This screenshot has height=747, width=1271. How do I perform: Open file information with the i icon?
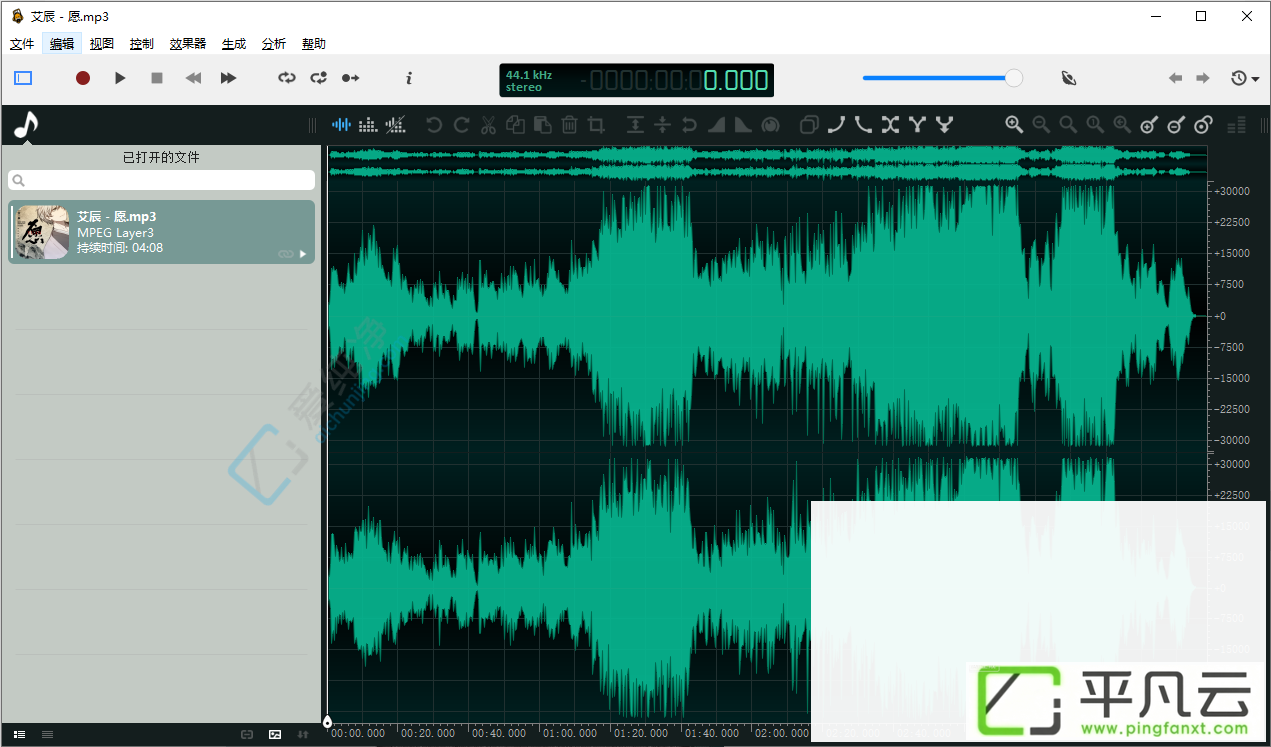pos(409,78)
